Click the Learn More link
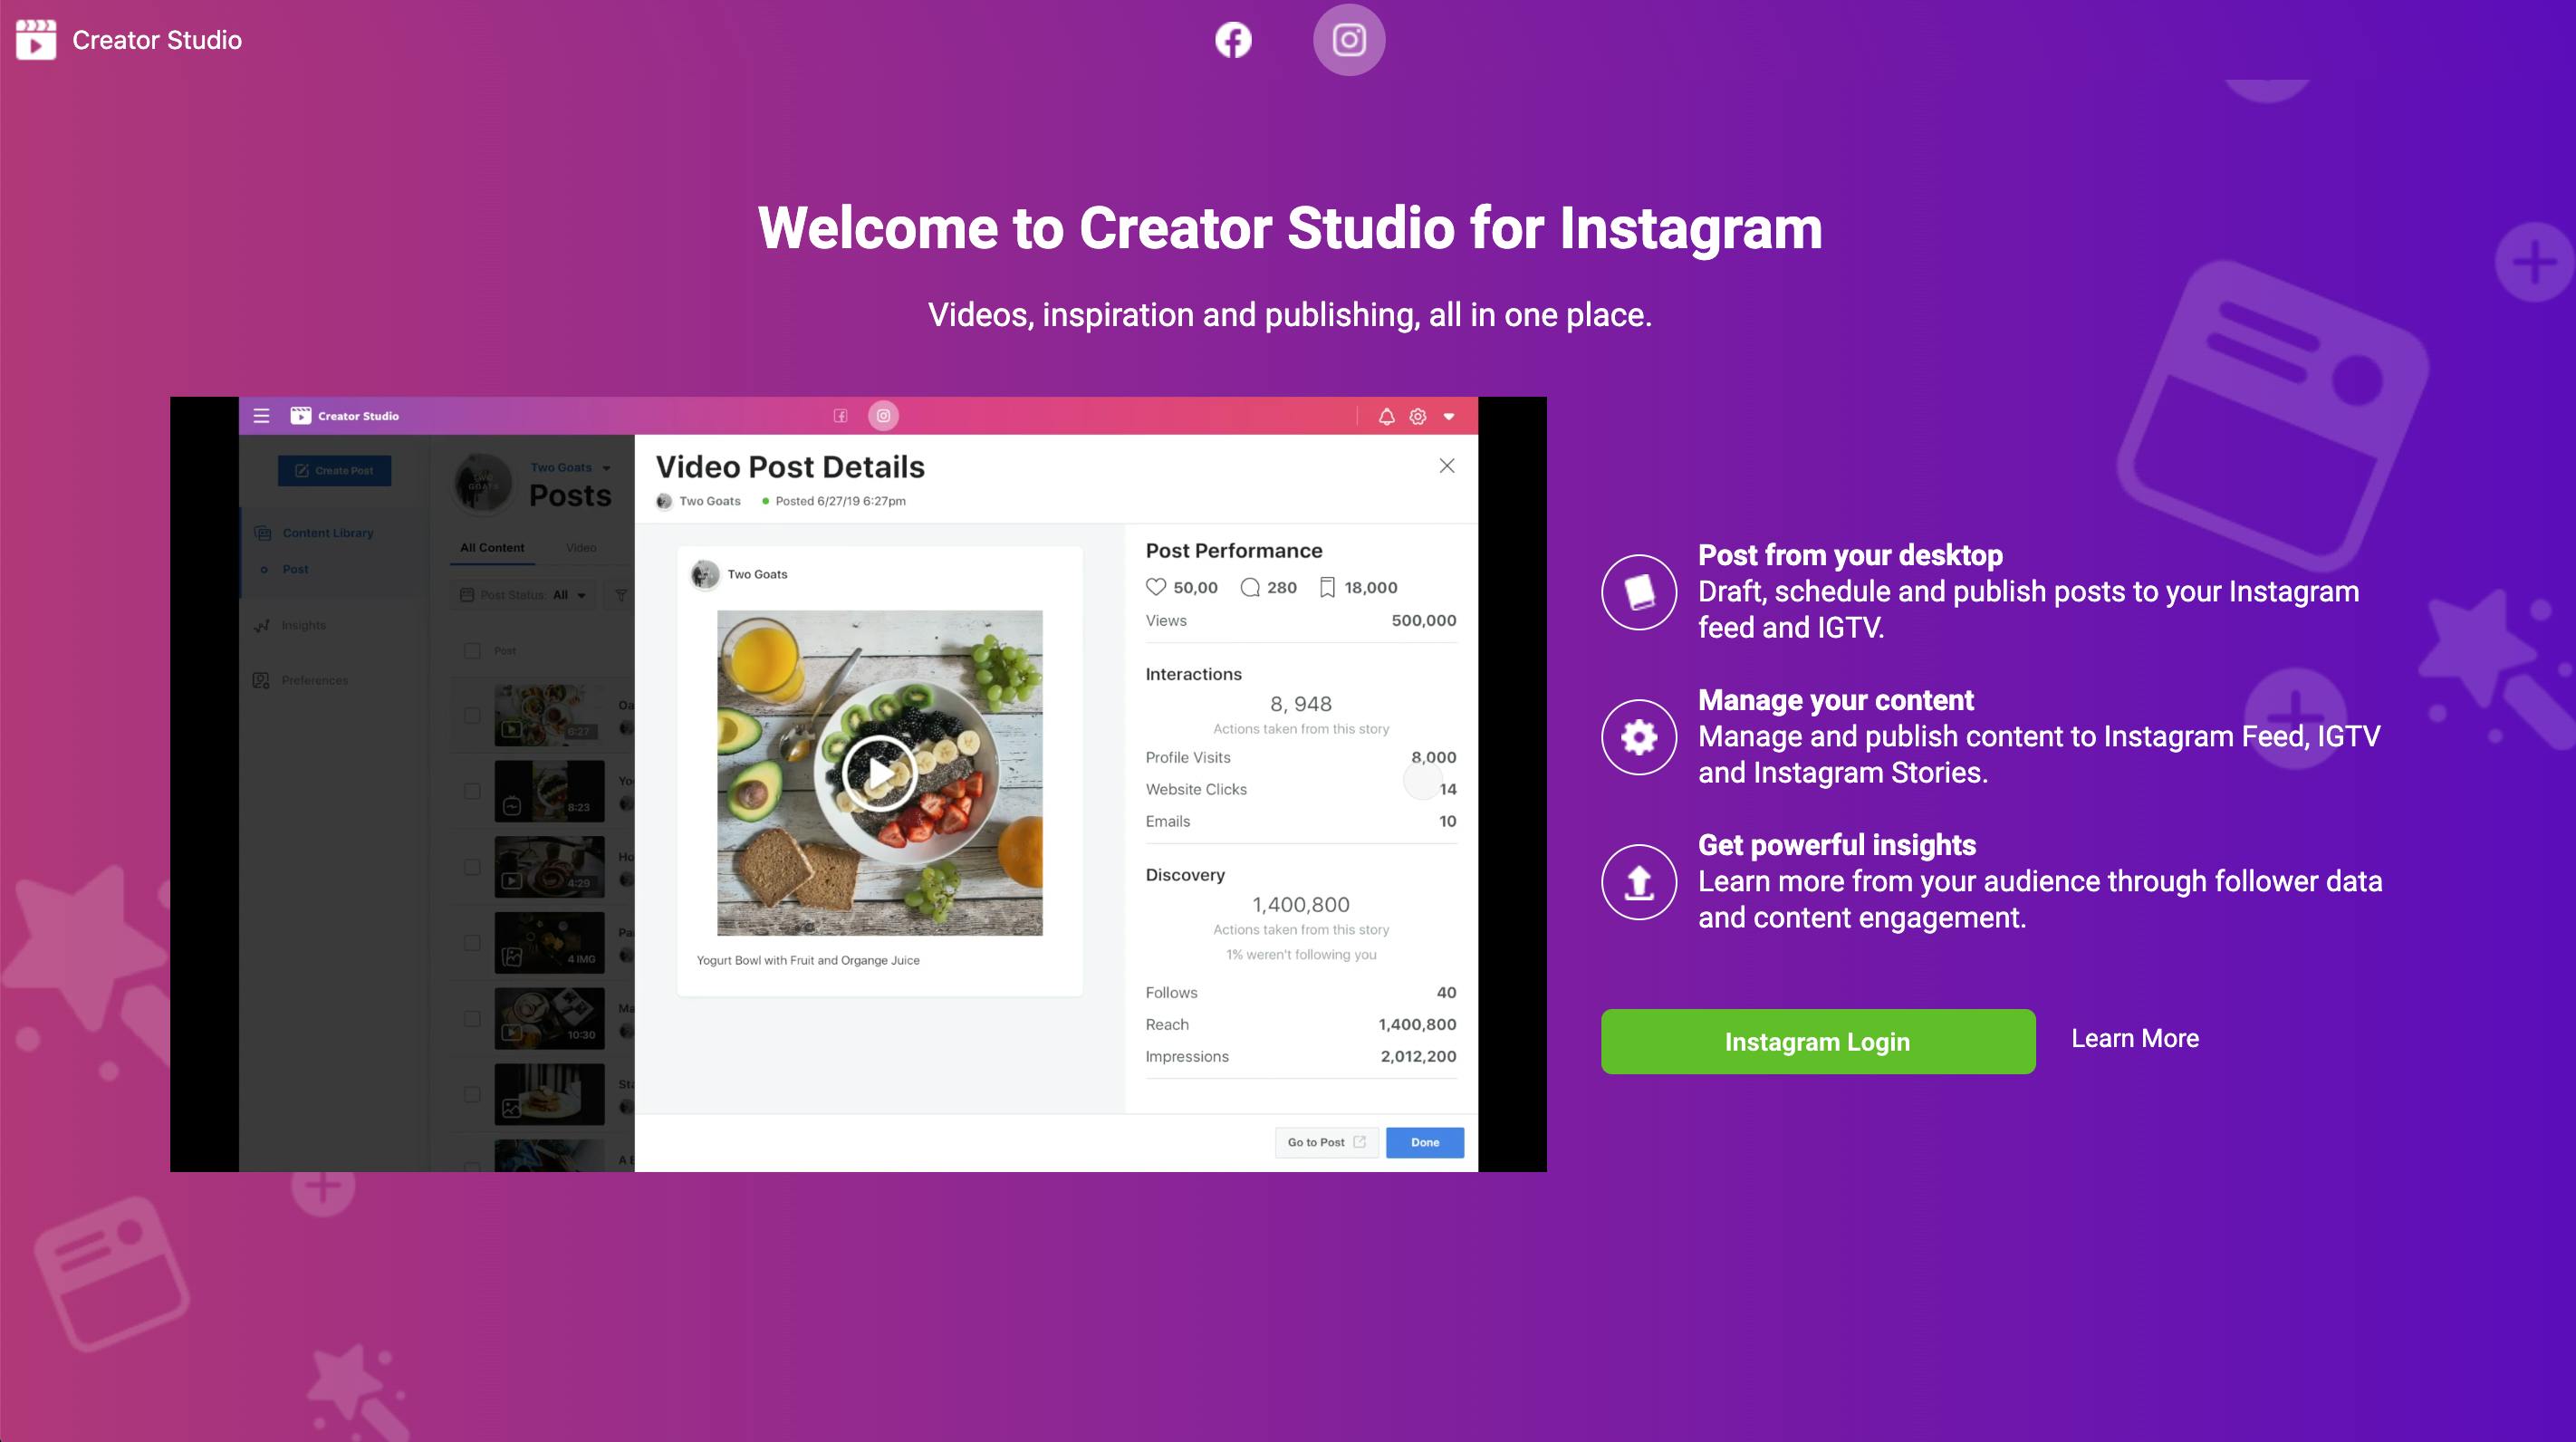Image resolution: width=2576 pixels, height=1442 pixels. pos(2136,1039)
